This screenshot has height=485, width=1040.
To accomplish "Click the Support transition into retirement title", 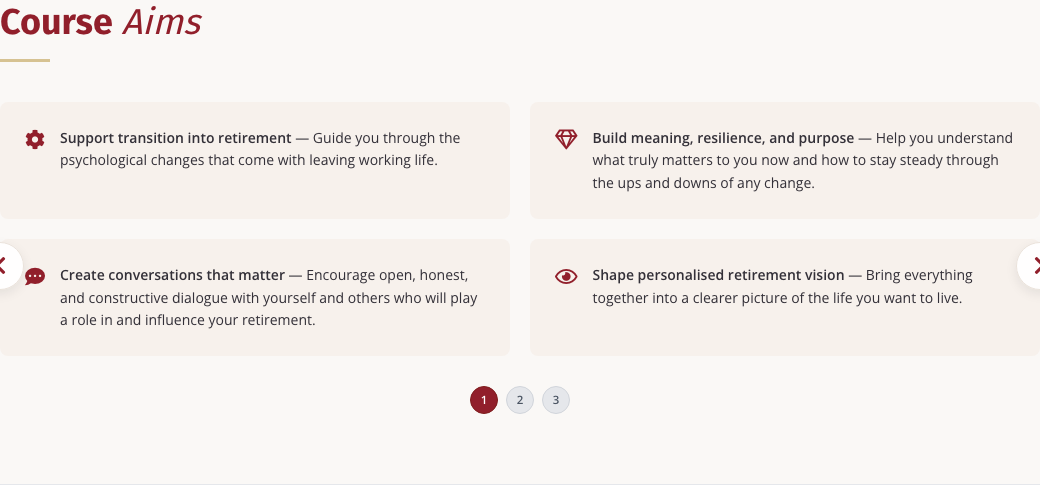I will (x=176, y=138).
